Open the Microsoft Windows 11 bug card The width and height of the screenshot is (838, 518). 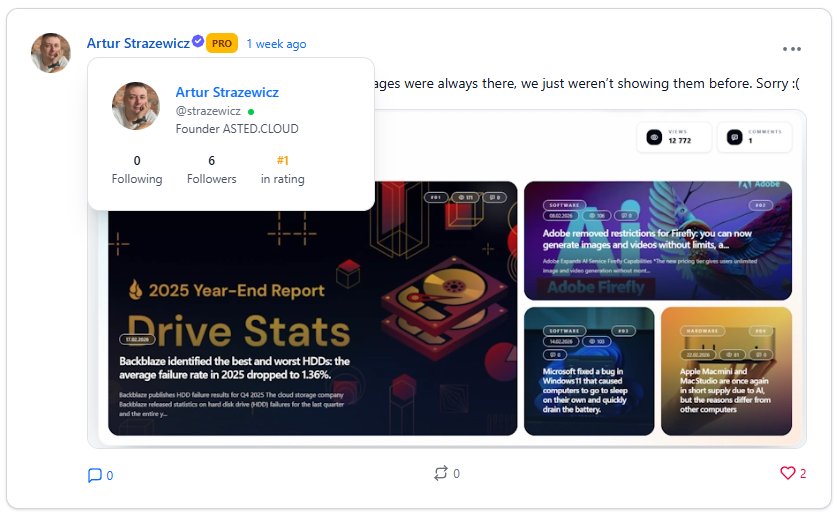point(589,372)
